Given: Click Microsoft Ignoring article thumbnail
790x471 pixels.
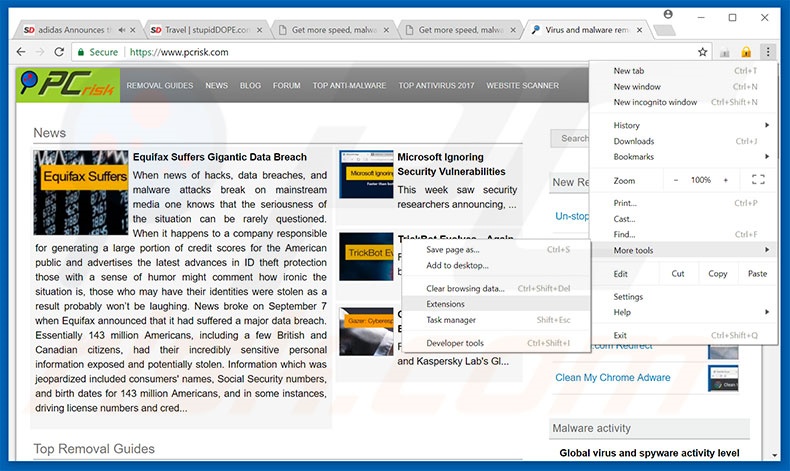Looking at the screenshot, I should pyautogui.click(x=366, y=174).
